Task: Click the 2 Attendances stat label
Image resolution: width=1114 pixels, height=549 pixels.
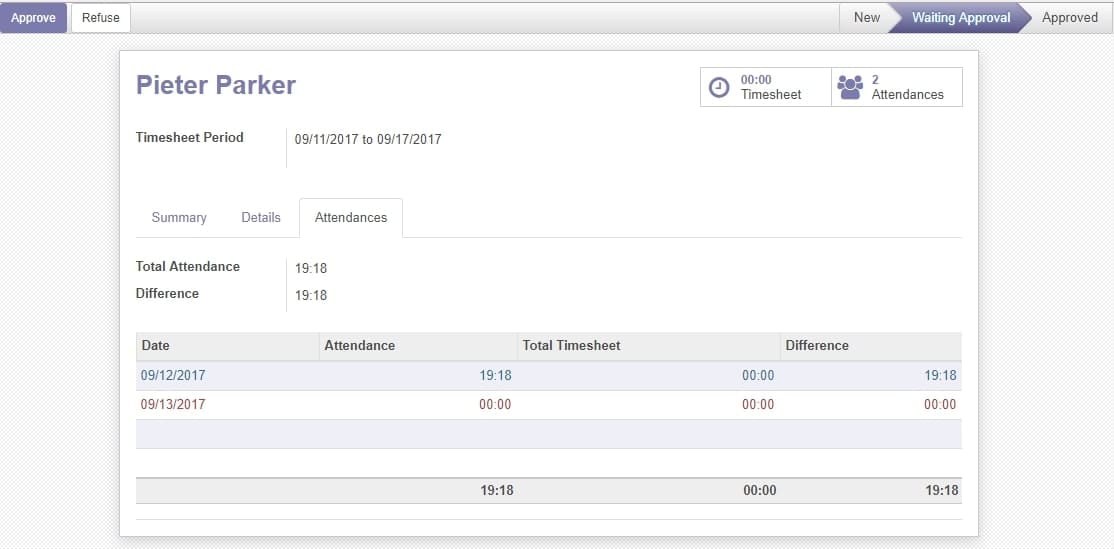Action: click(907, 87)
